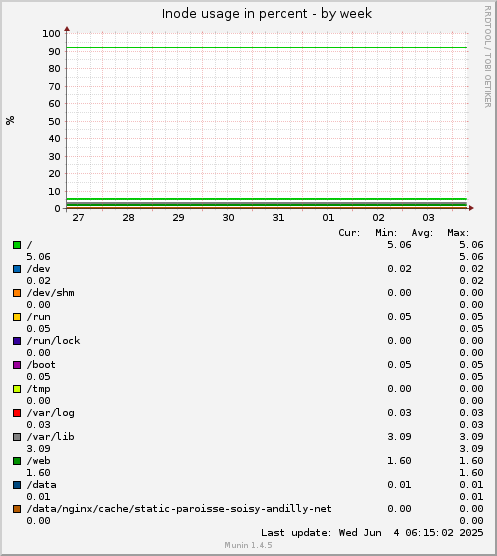Image resolution: width=497 pixels, height=556 pixels.
Task: Click the green swatch for / filesystem
Action: click(17, 245)
